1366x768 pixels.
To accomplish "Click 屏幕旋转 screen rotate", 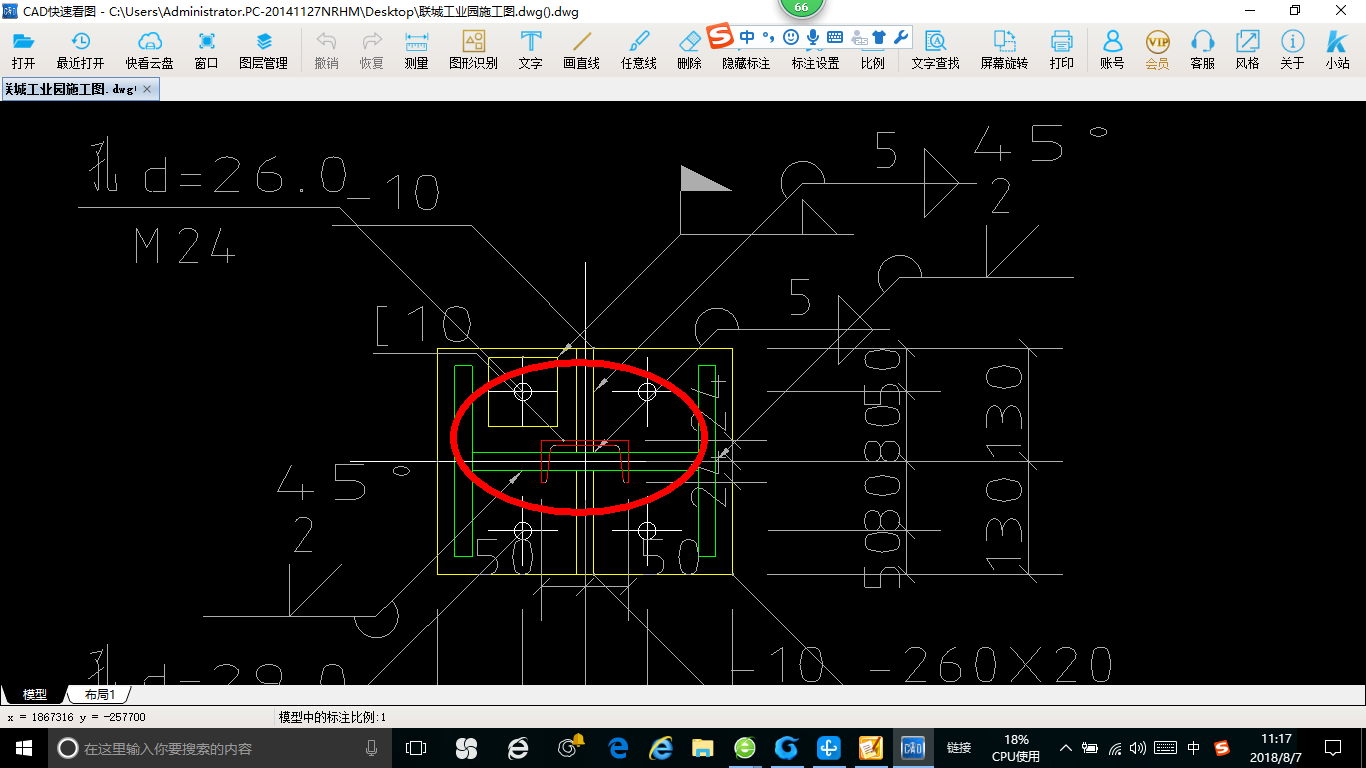I will pos(1004,49).
